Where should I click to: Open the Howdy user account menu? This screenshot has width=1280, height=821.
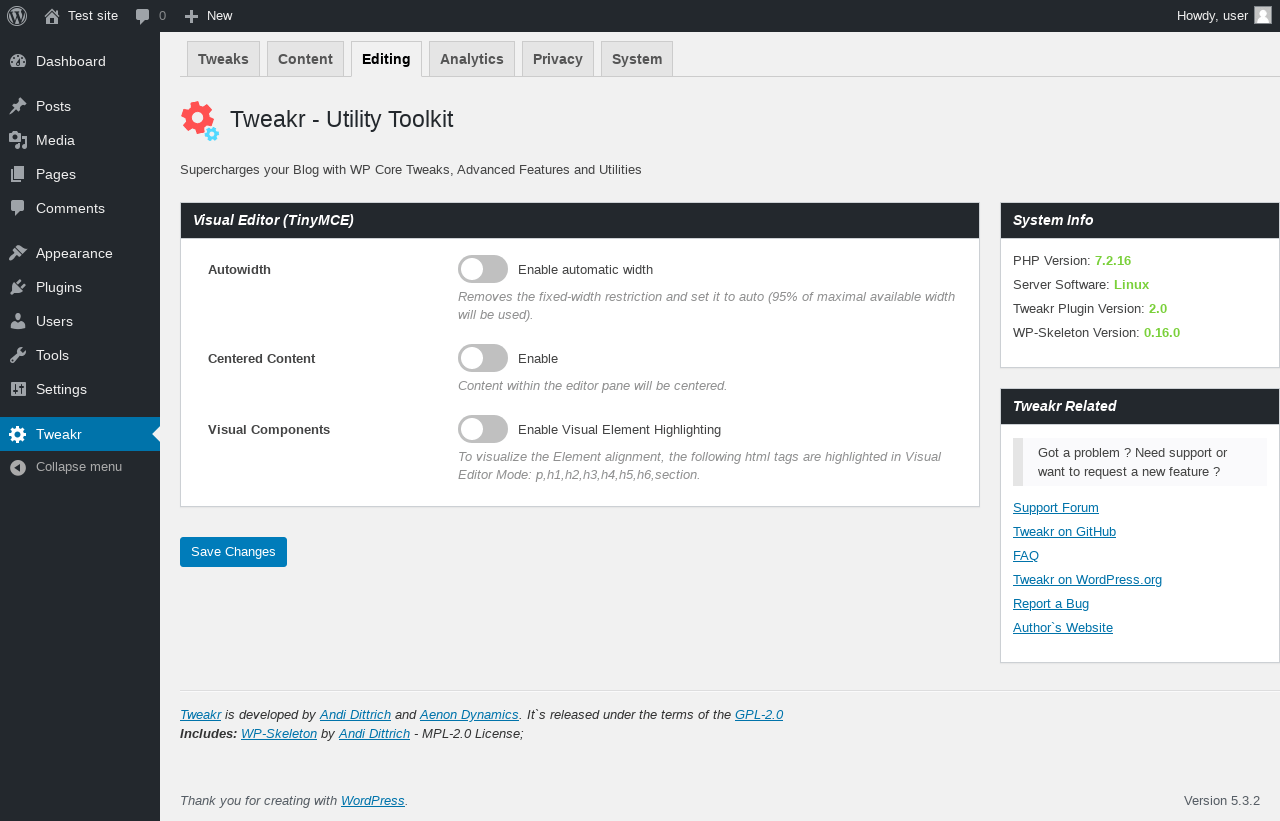pos(1212,16)
